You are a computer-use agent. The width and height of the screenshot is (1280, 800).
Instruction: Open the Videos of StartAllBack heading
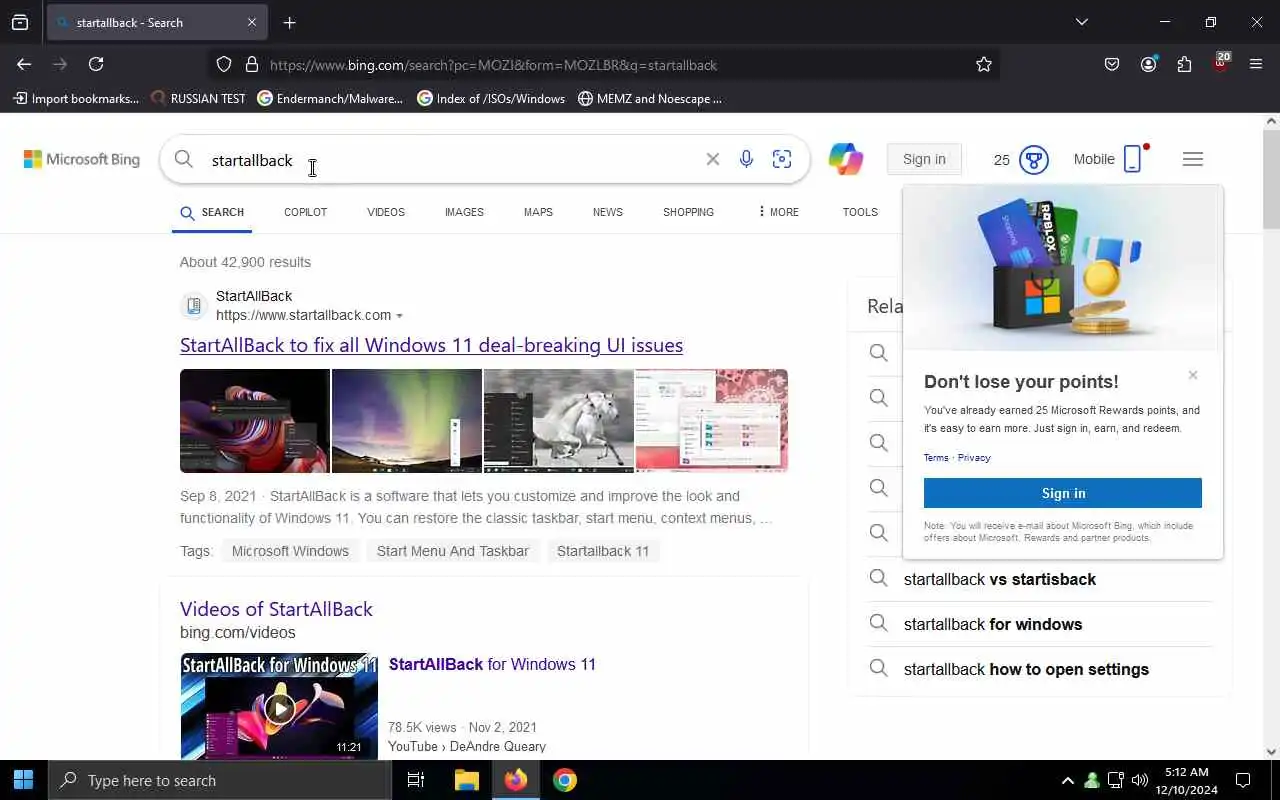[x=276, y=609]
